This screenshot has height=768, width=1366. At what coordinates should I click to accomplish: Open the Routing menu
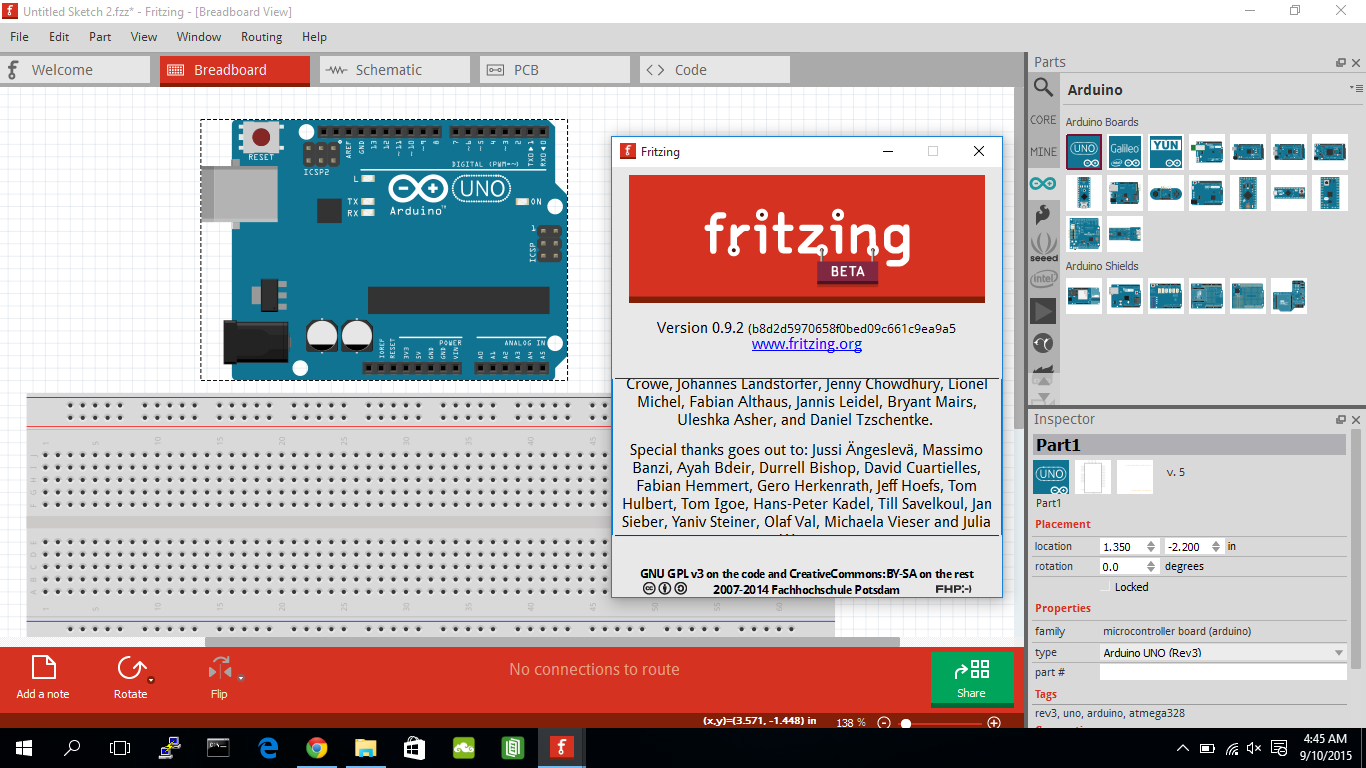[x=261, y=37]
